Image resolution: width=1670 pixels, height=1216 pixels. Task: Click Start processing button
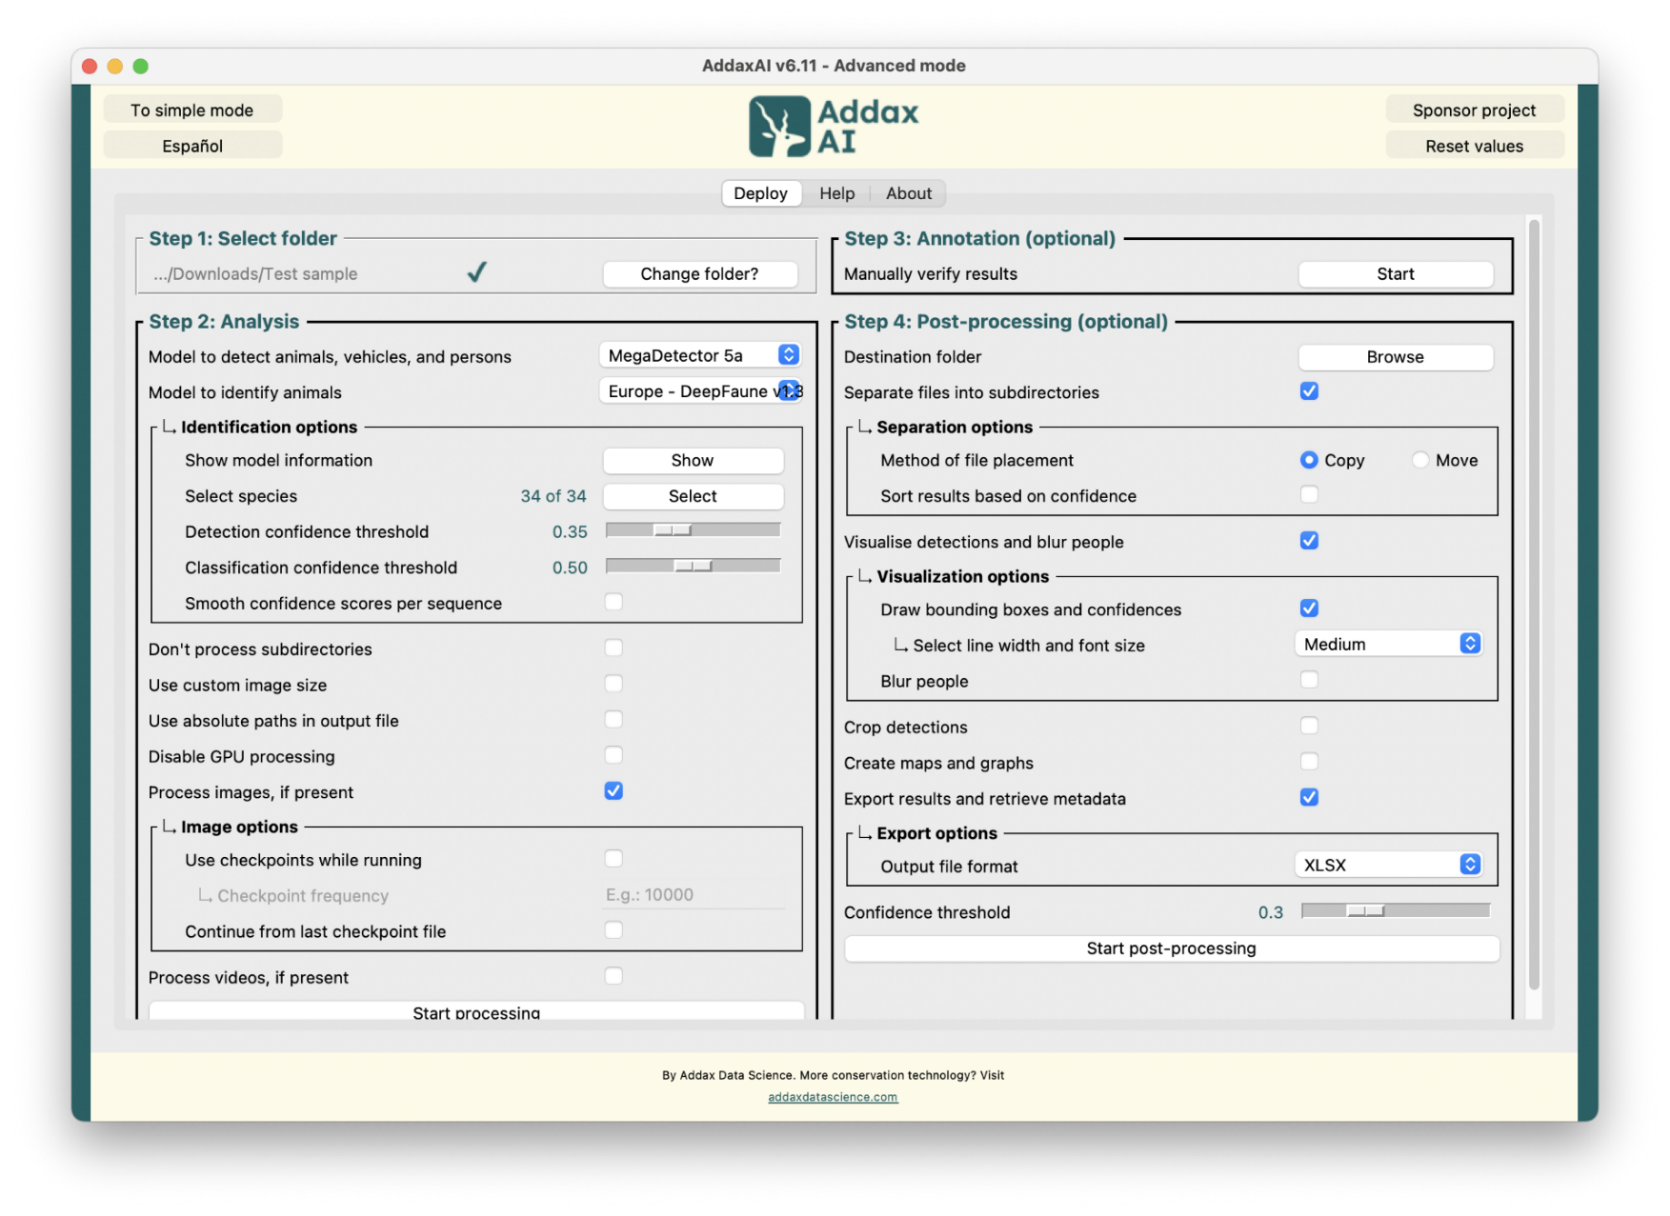tap(476, 1011)
